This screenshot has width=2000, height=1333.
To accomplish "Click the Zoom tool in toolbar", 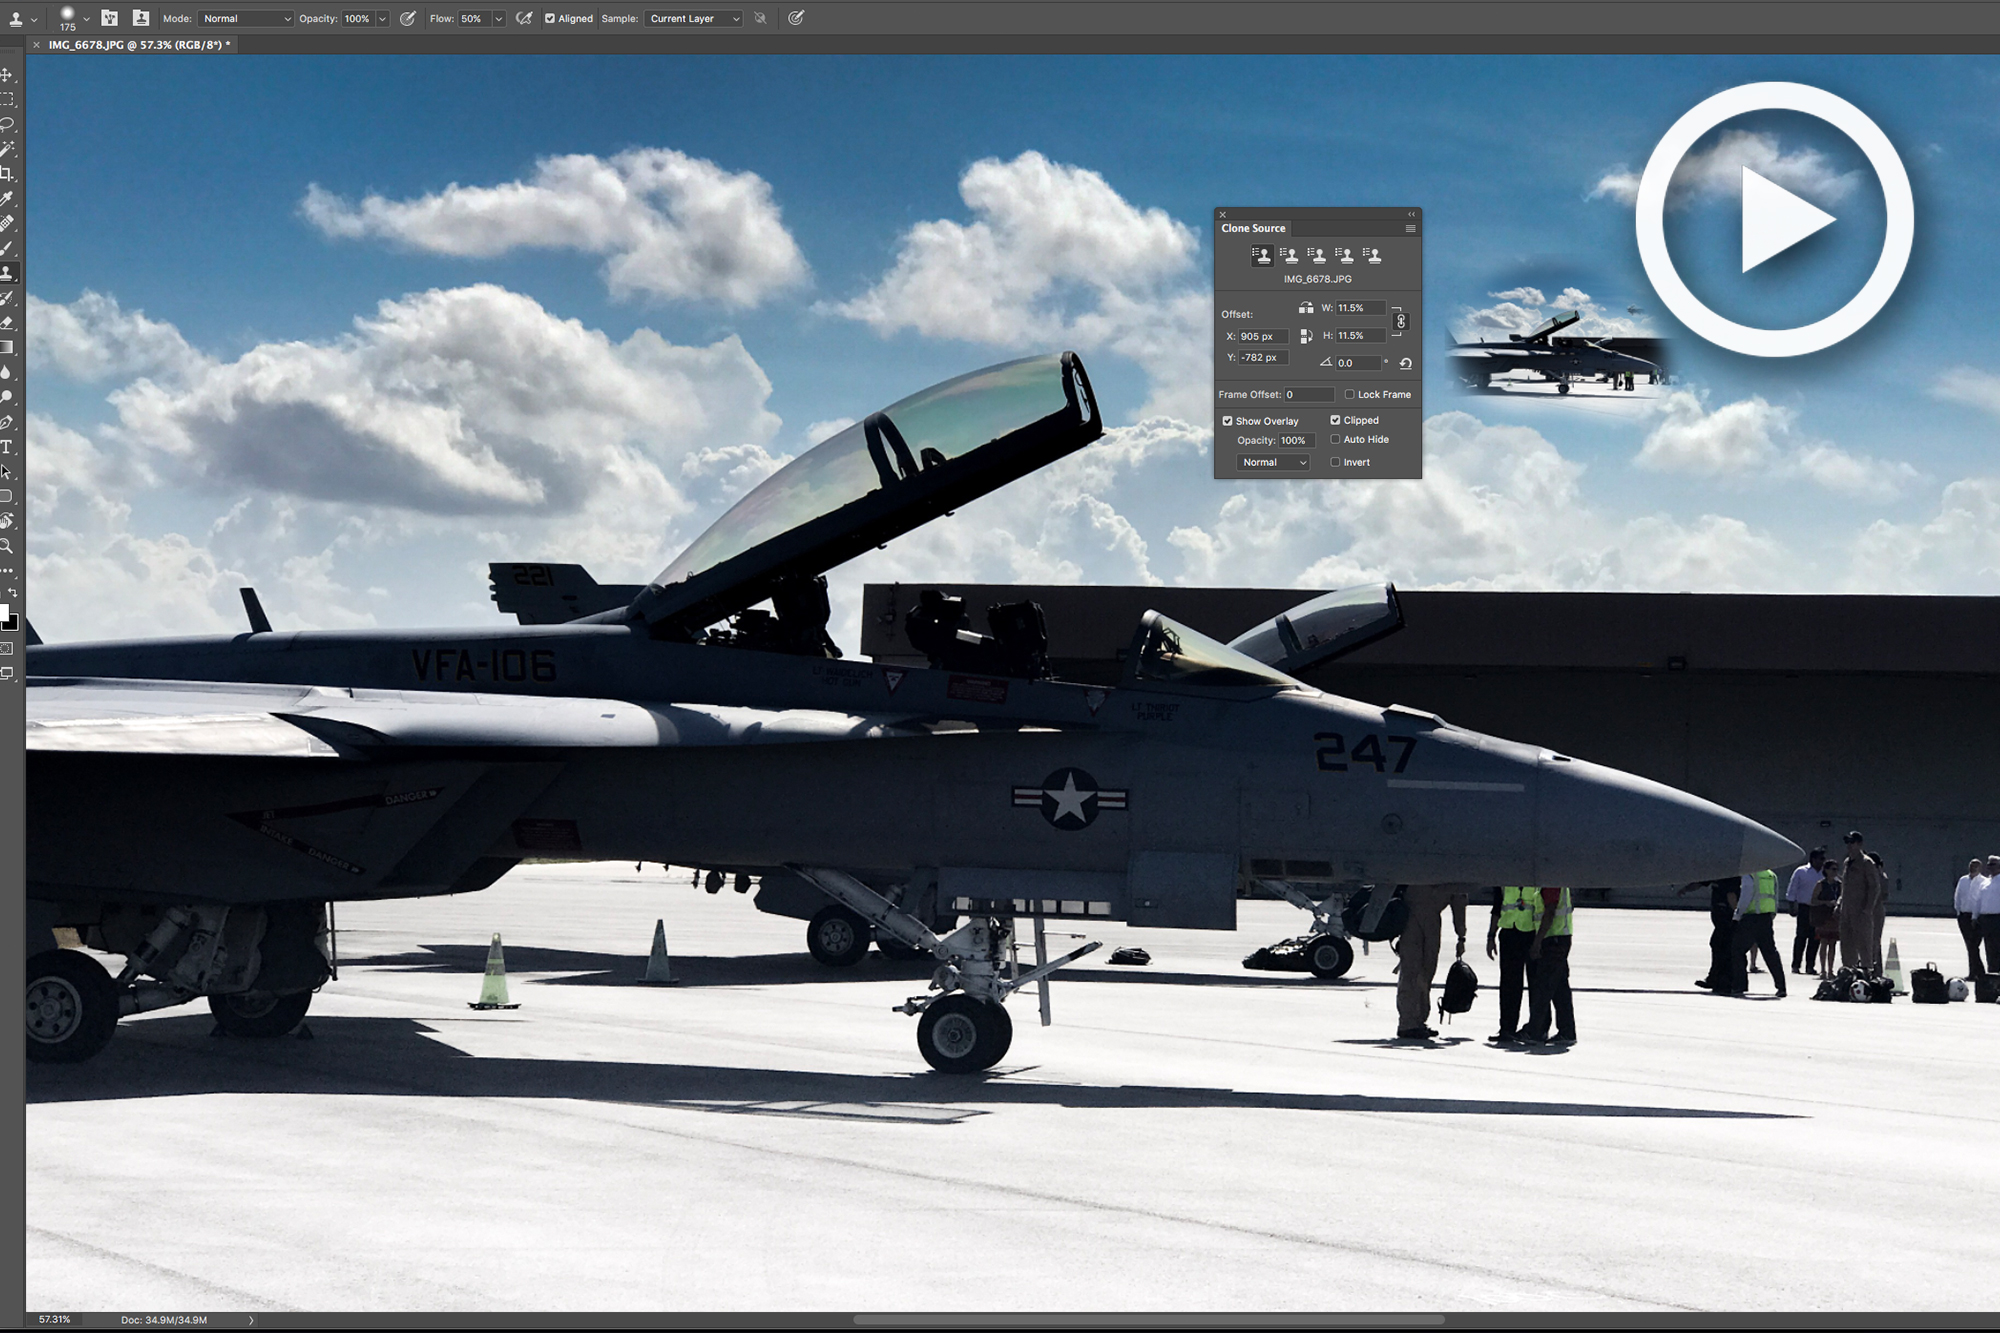I will [13, 543].
